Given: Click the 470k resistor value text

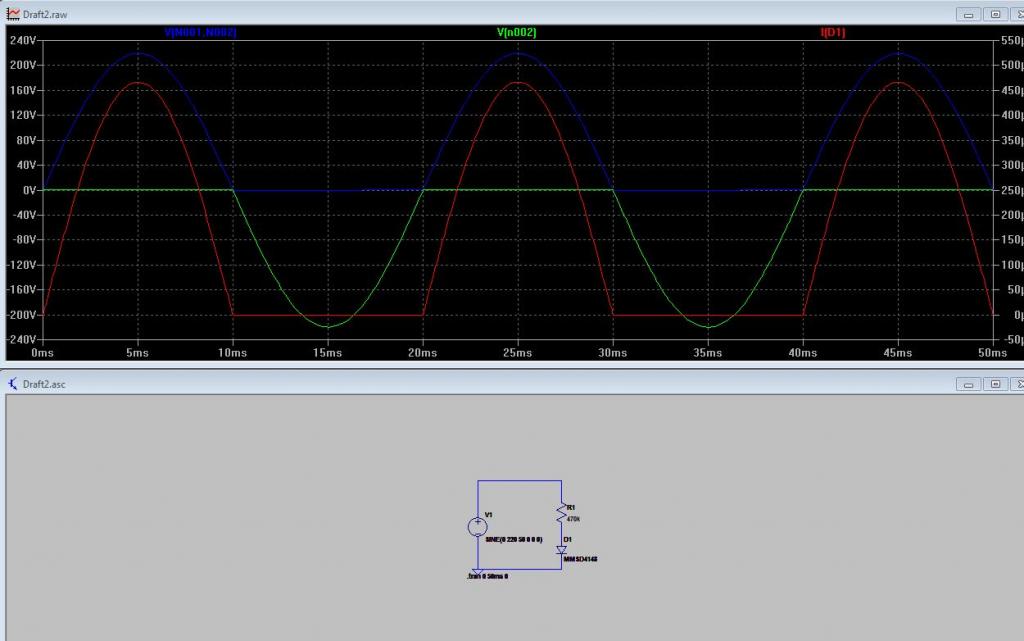Looking at the screenshot, I should (573, 519).
